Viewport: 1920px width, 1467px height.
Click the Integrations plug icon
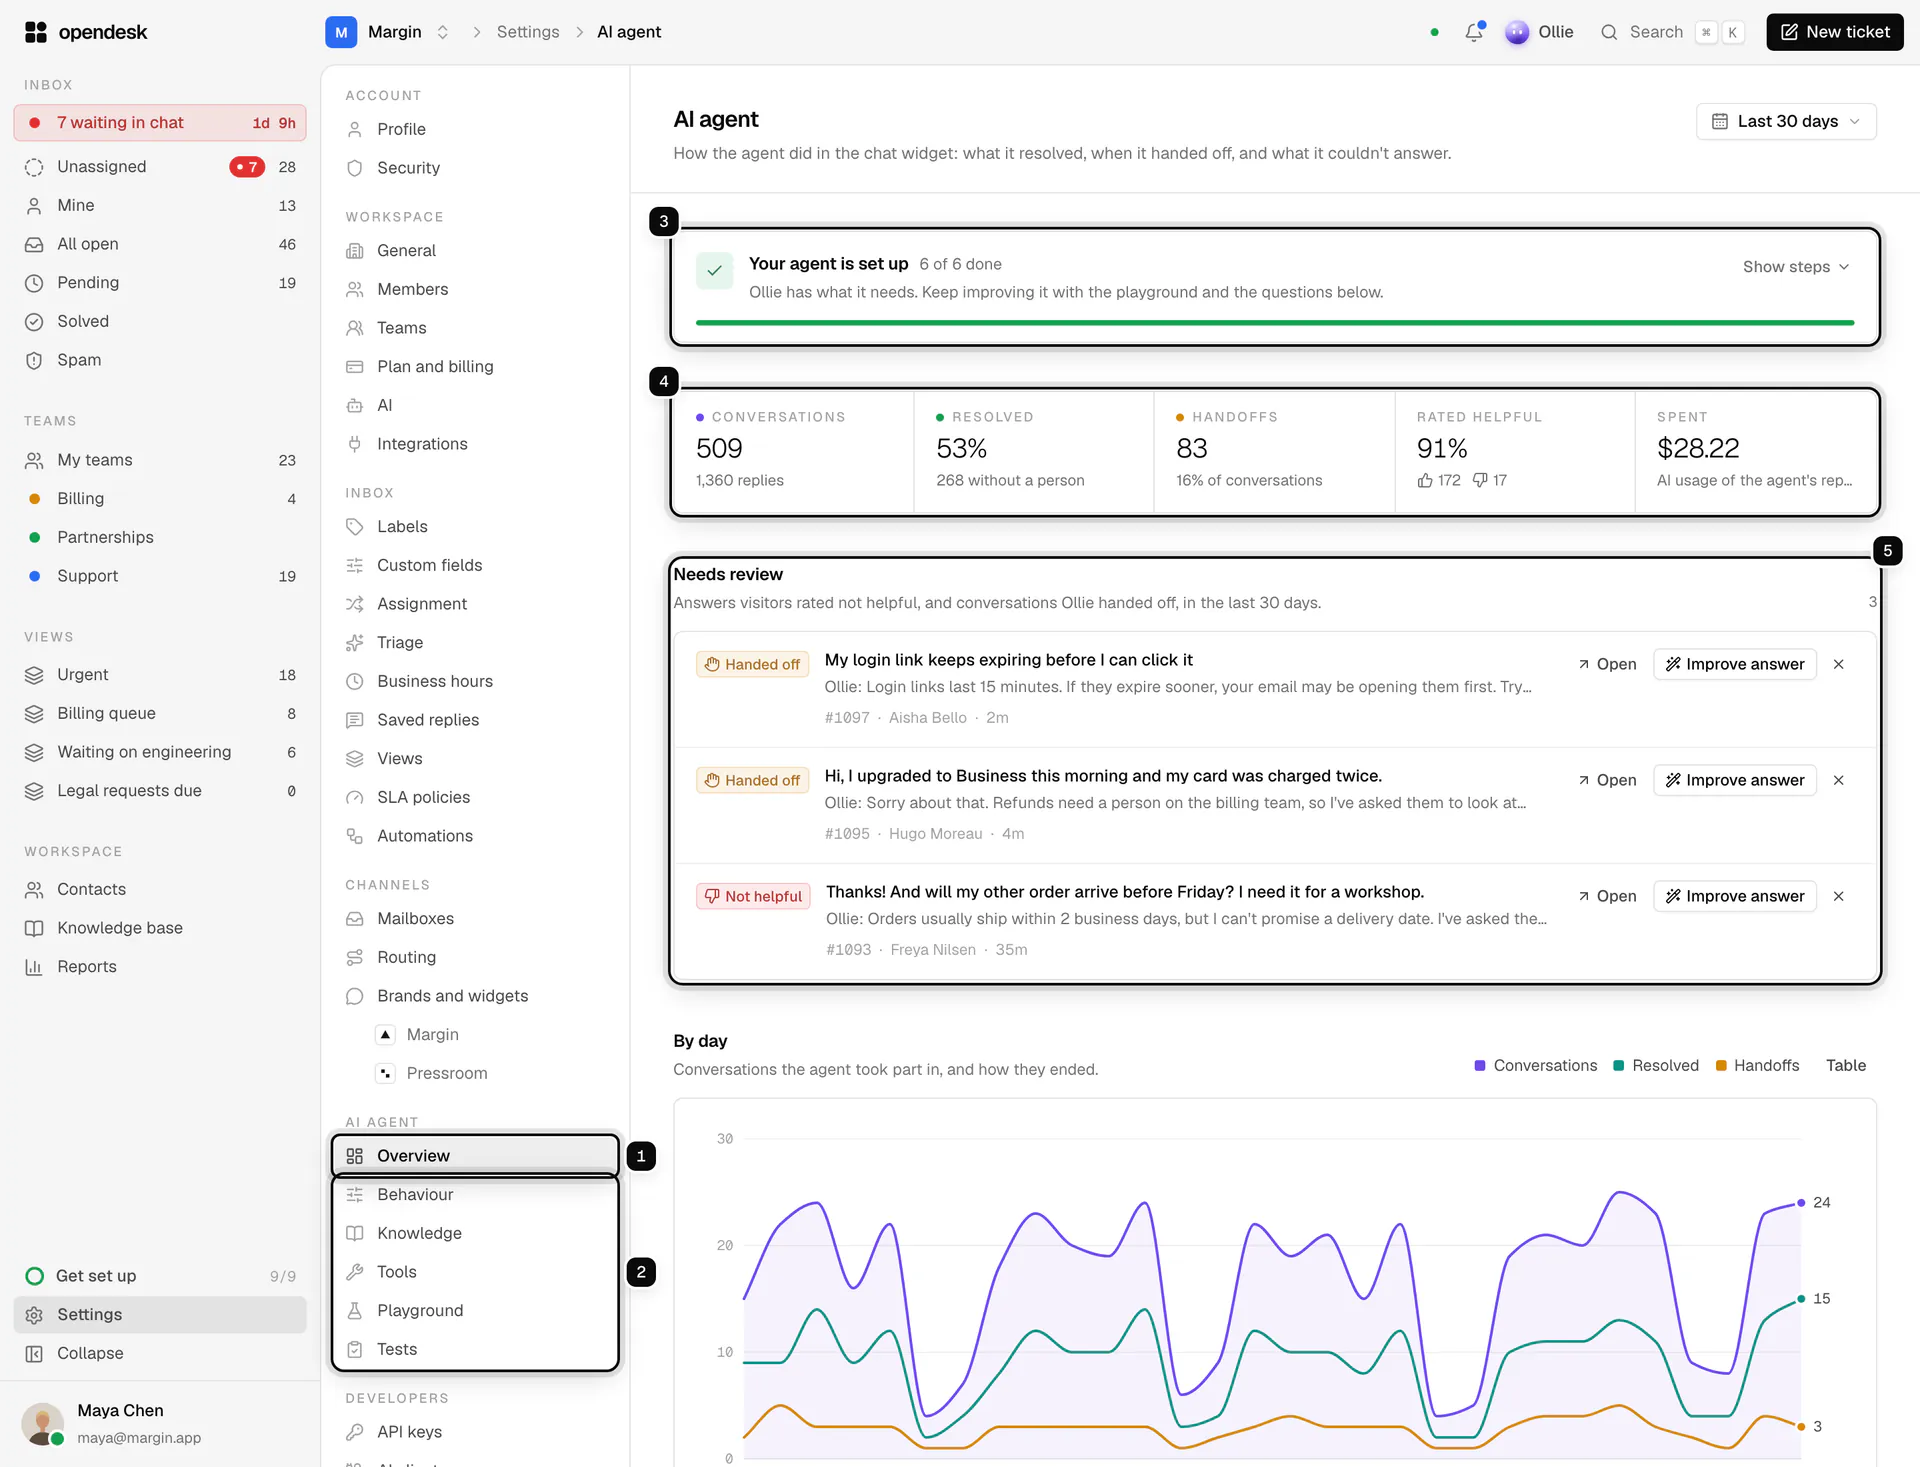coord(354,444)
